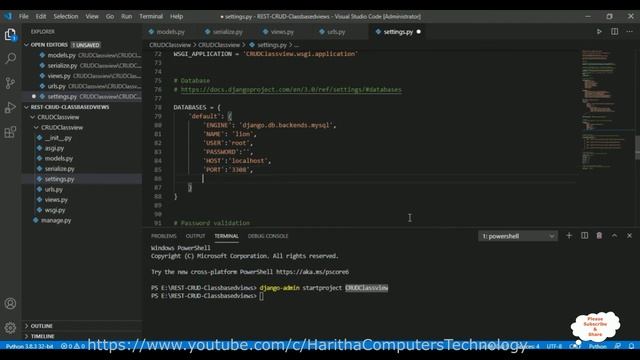Open the Go menu
Screen dimensions: 640x360
coord(110,16)
